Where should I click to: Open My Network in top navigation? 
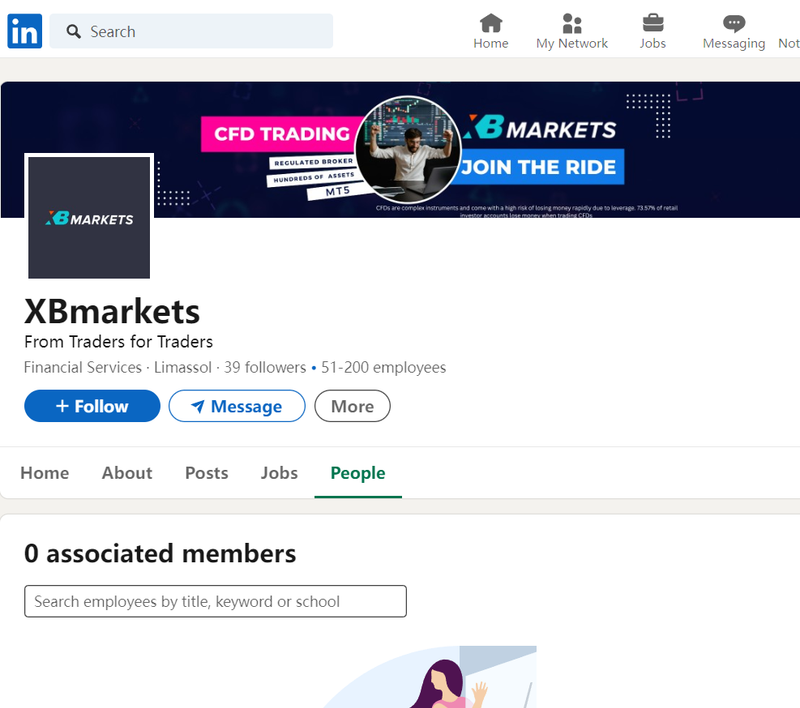[x=571, y=31]
